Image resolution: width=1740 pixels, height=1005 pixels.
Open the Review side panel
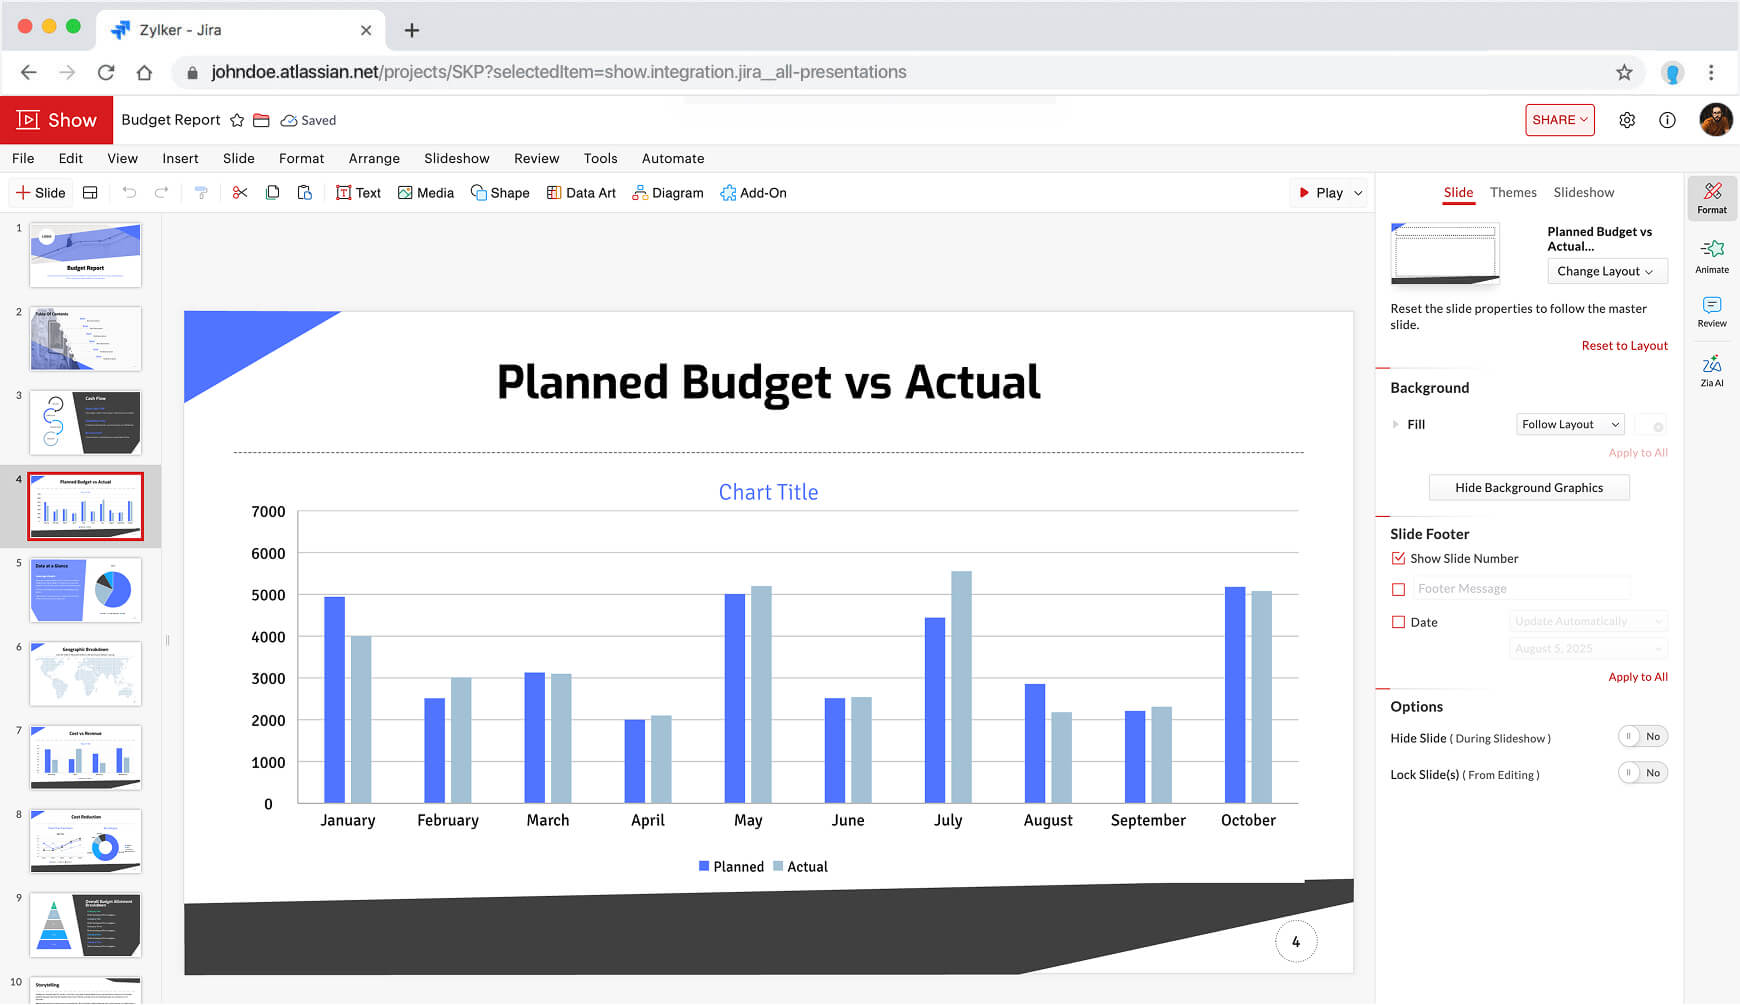coord(1711,311)
